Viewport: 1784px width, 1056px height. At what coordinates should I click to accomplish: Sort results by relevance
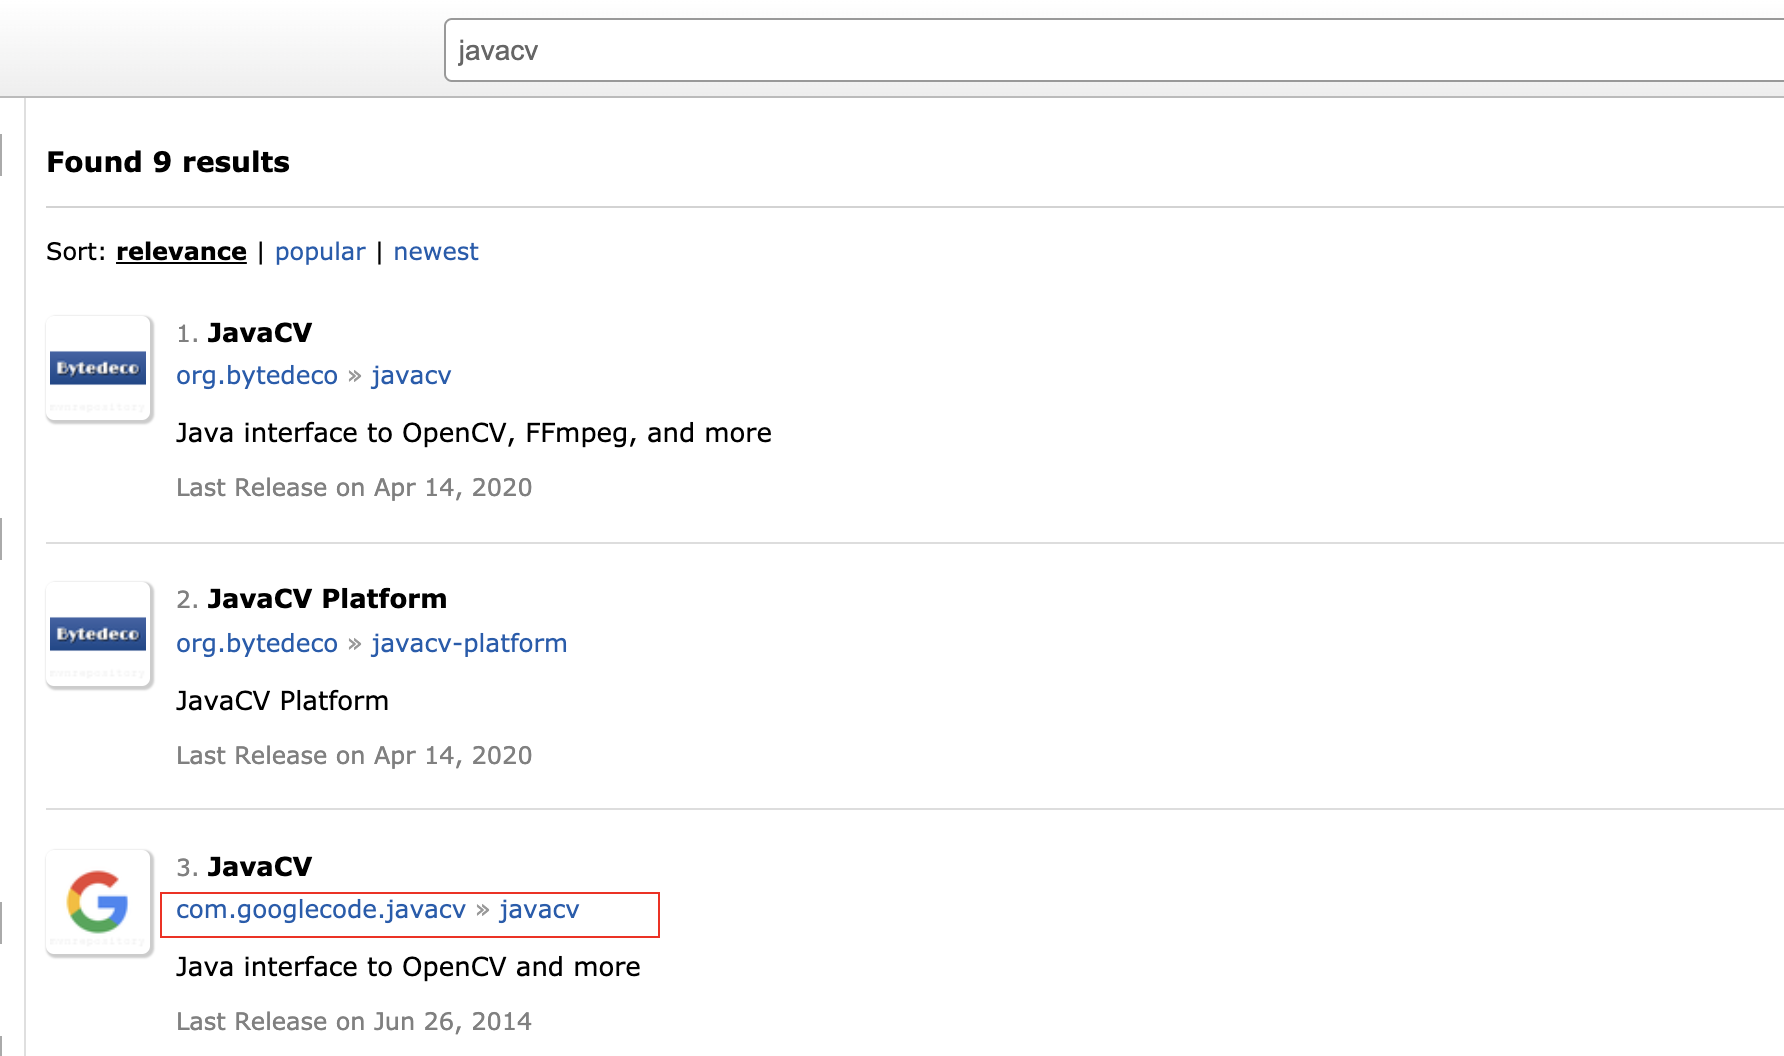coord(181,252)
